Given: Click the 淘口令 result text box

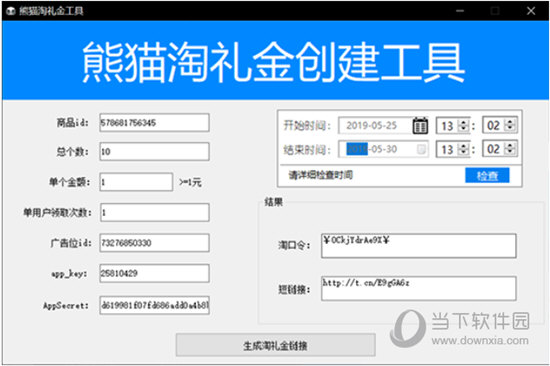Looking at the screenshot, I should click(418, 246).
